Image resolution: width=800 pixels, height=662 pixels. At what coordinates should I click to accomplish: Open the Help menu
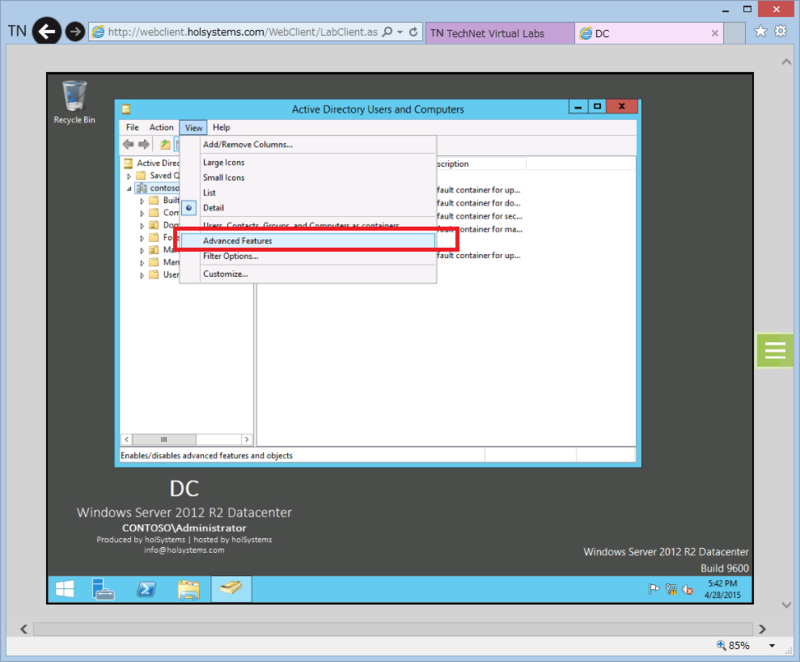(x=221, y=128)
